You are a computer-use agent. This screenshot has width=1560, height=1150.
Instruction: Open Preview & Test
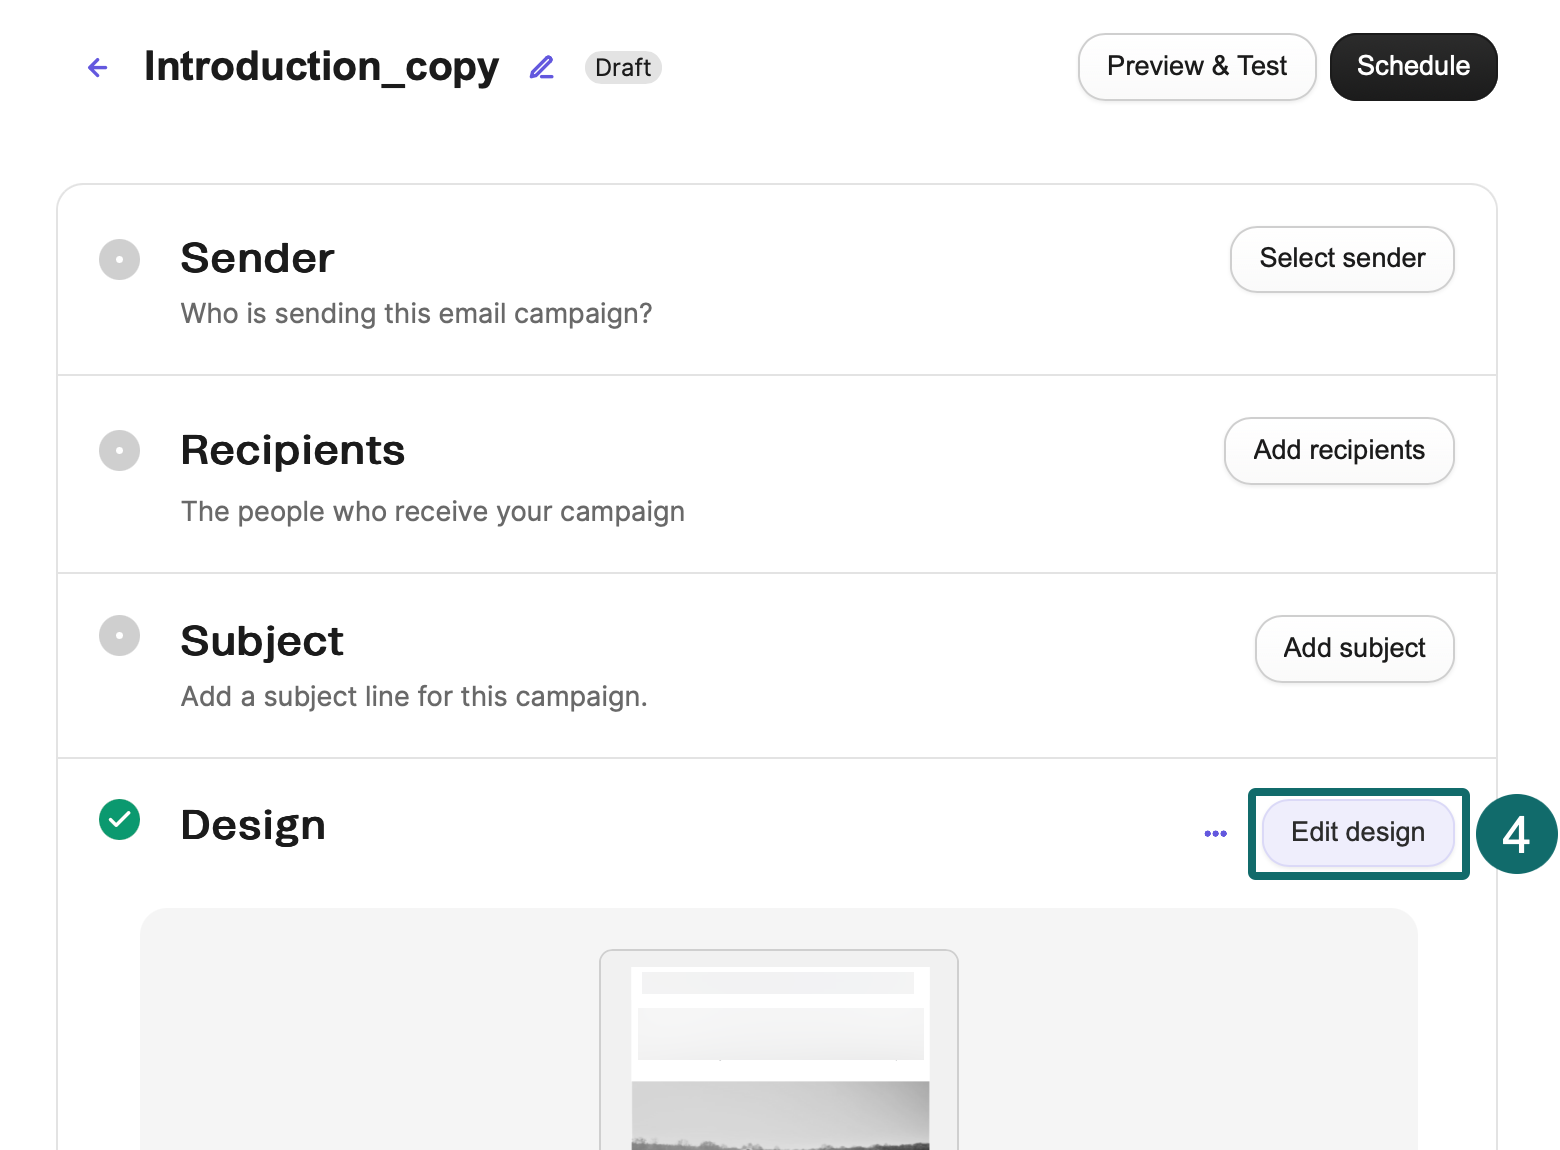(x=1196, y=67)
